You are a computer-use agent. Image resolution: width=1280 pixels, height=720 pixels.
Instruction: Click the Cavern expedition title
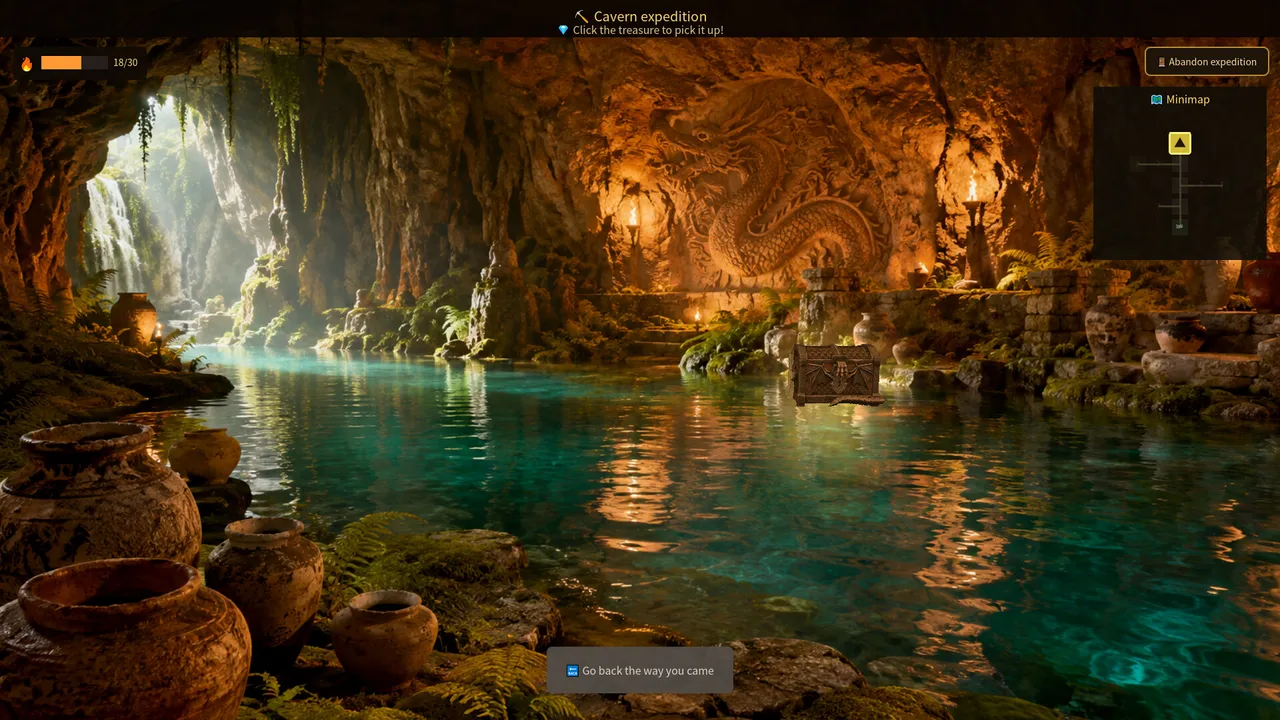tap(650, 16)
